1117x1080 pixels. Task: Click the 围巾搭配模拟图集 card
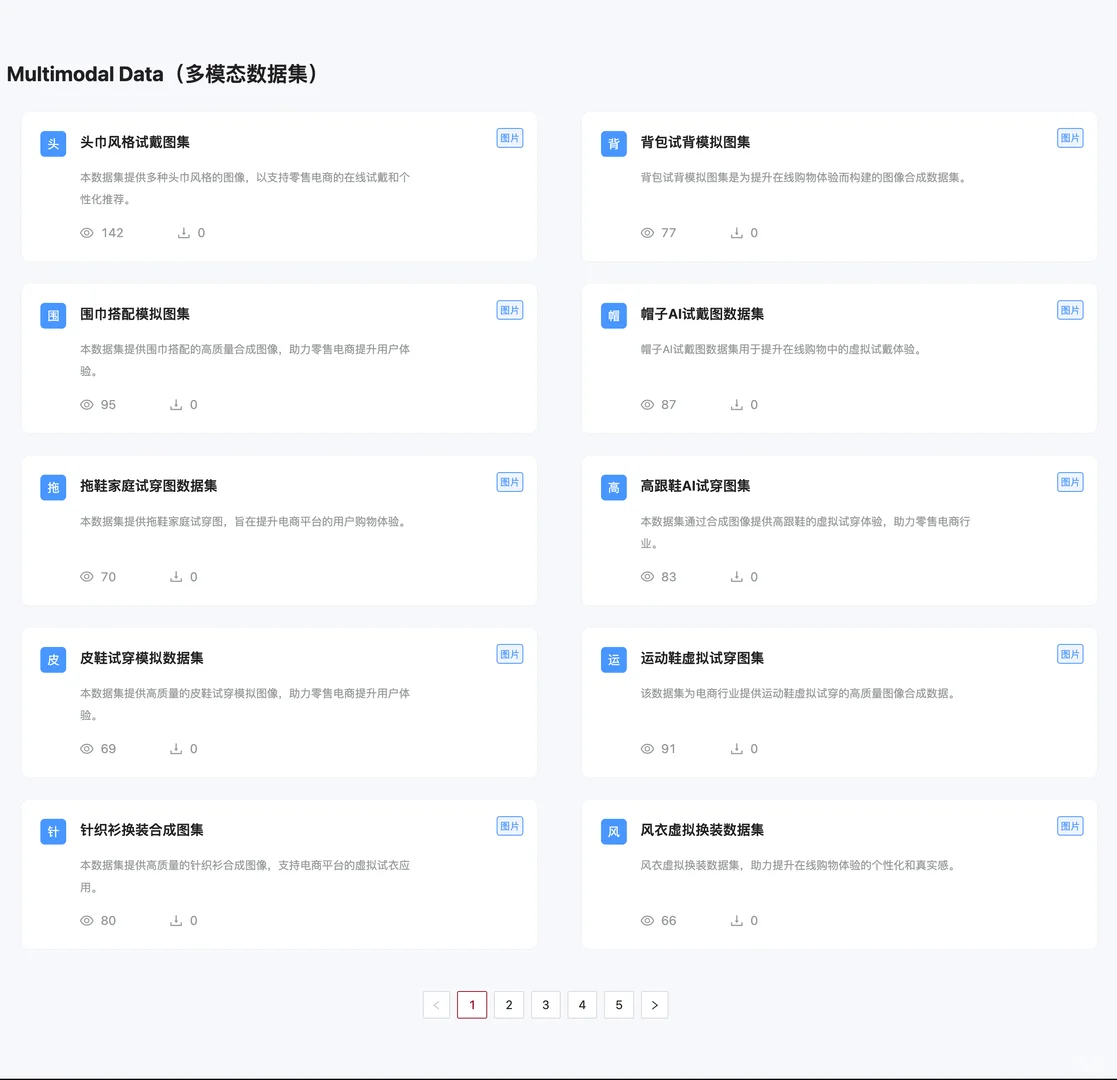280,358
